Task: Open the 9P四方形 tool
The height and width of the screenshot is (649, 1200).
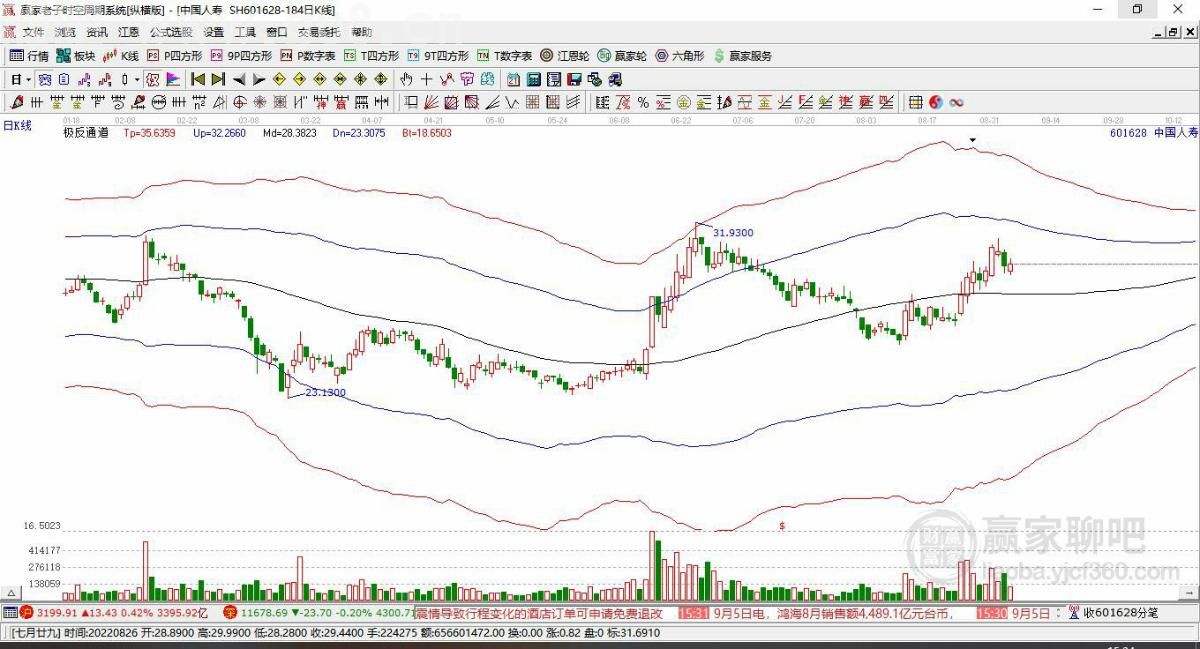Action: pyautogui.click(x=241, y=56)
